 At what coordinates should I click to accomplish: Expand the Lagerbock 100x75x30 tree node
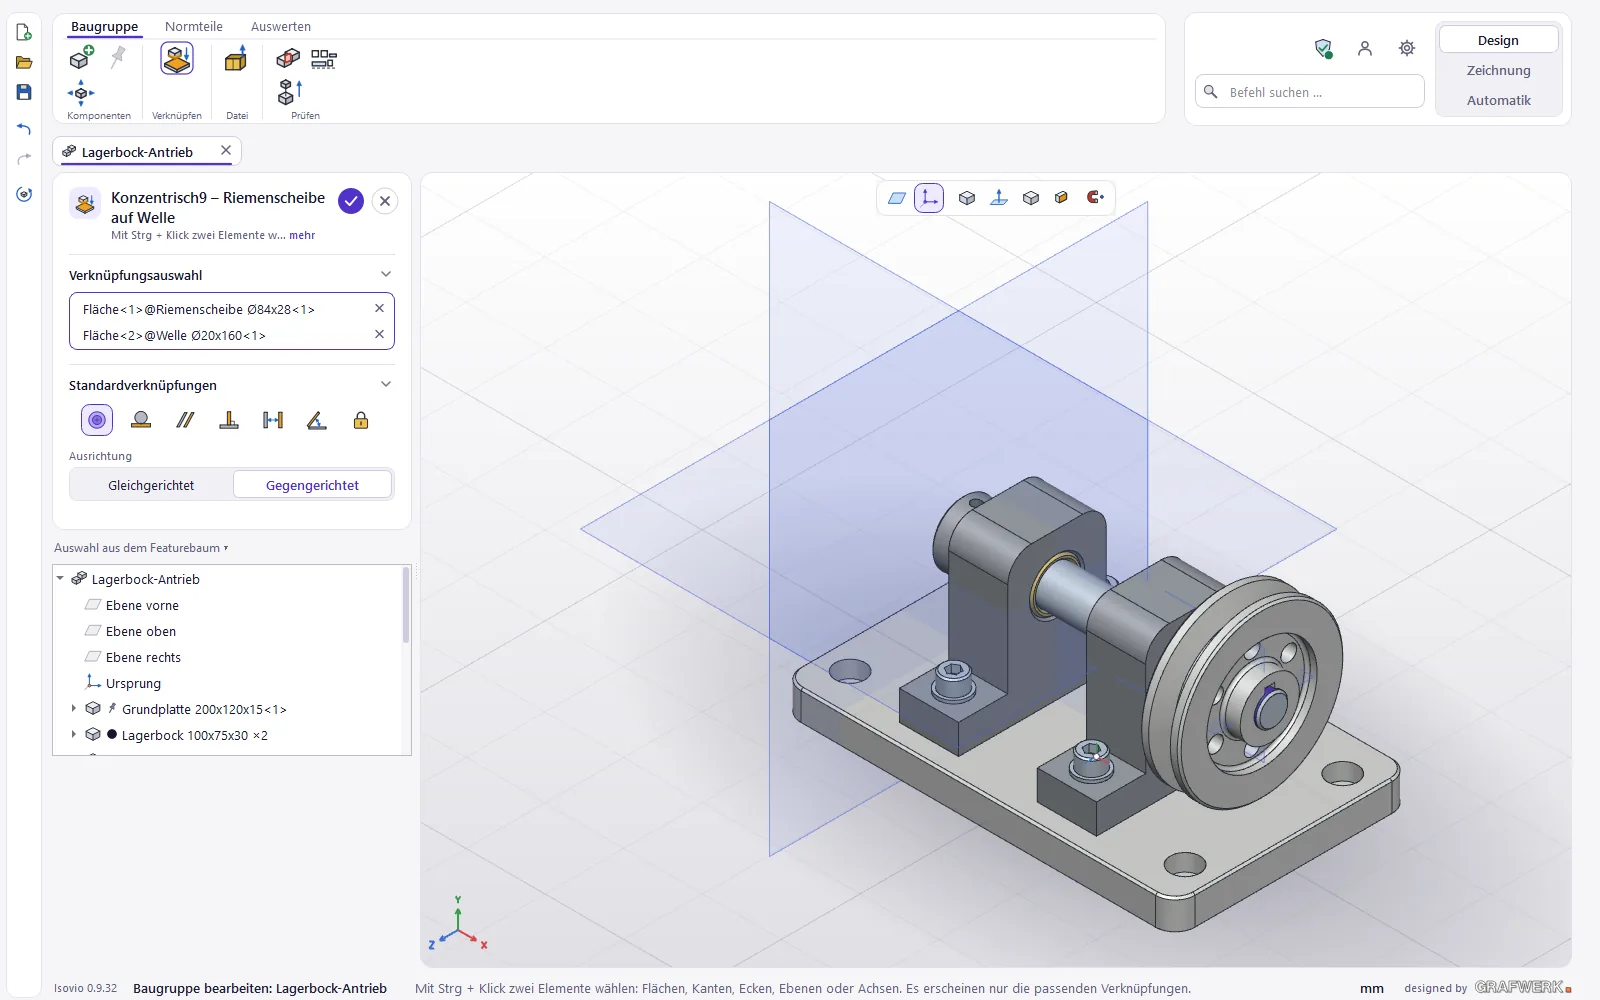coord(73,735)
